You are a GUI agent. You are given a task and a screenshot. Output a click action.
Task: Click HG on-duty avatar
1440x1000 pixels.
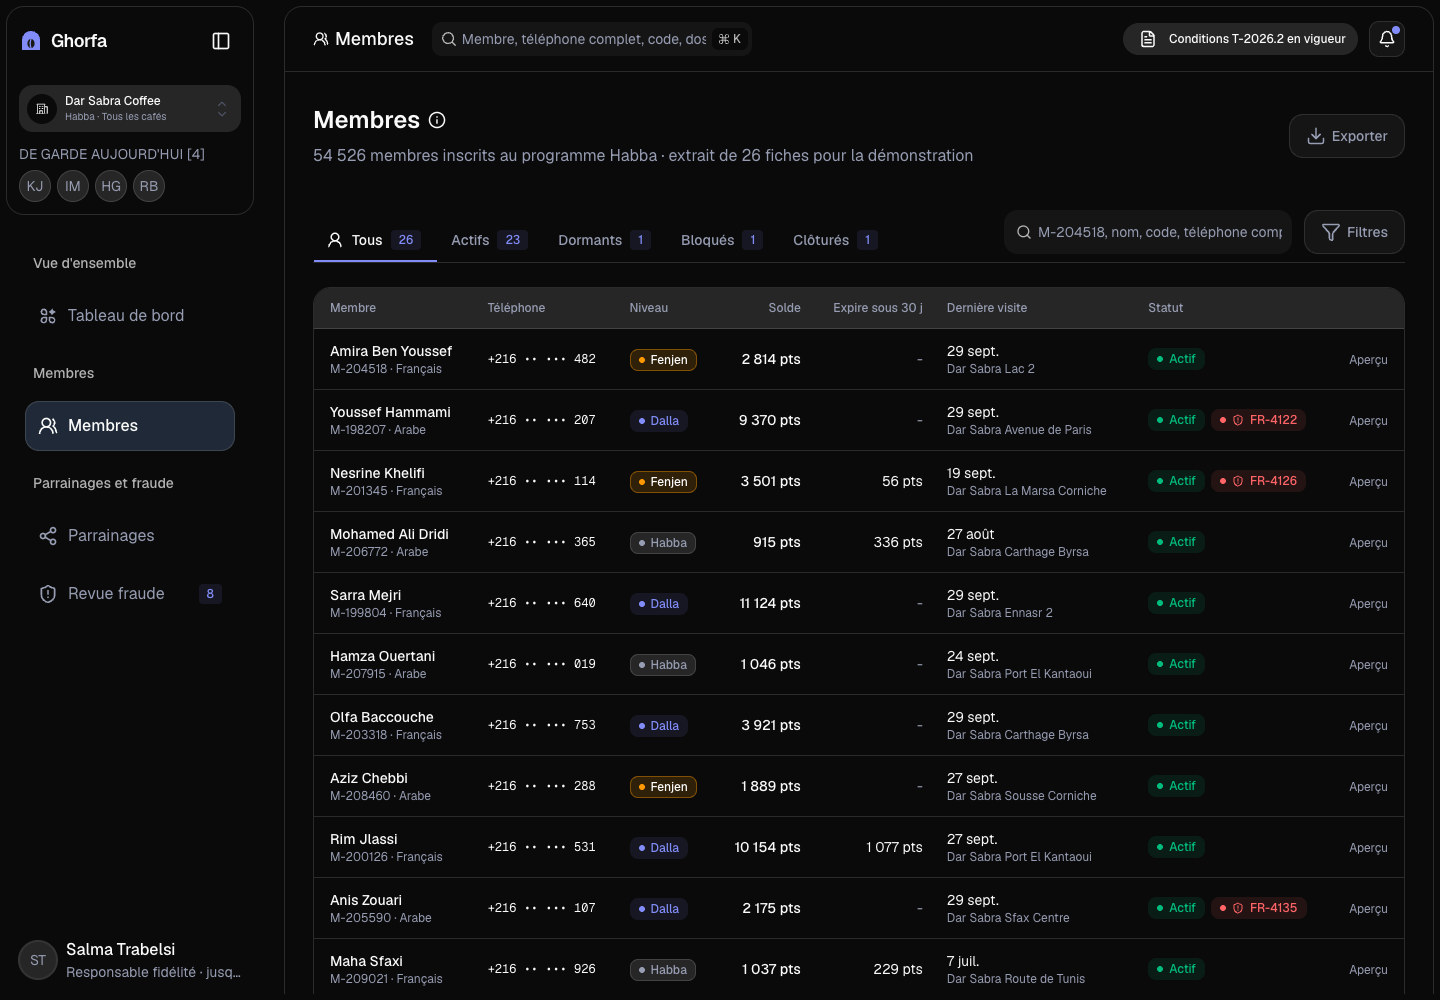111,186
